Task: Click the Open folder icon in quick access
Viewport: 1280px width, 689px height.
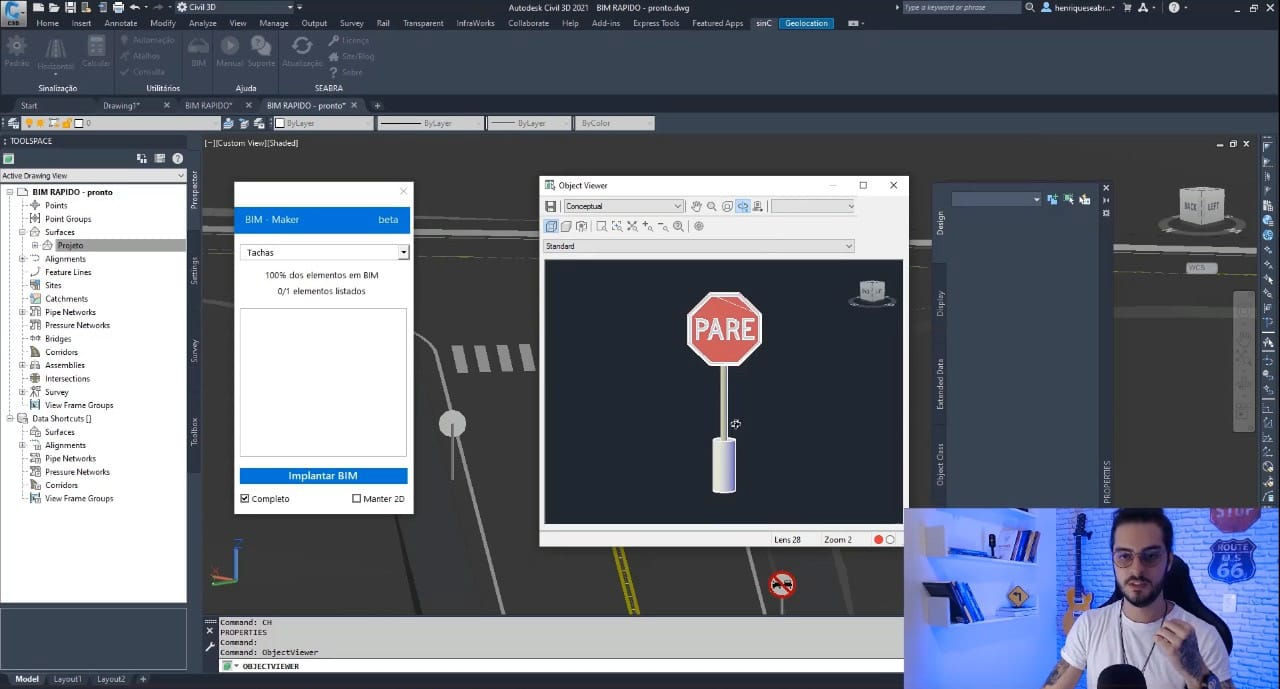Action: (55, 7)
